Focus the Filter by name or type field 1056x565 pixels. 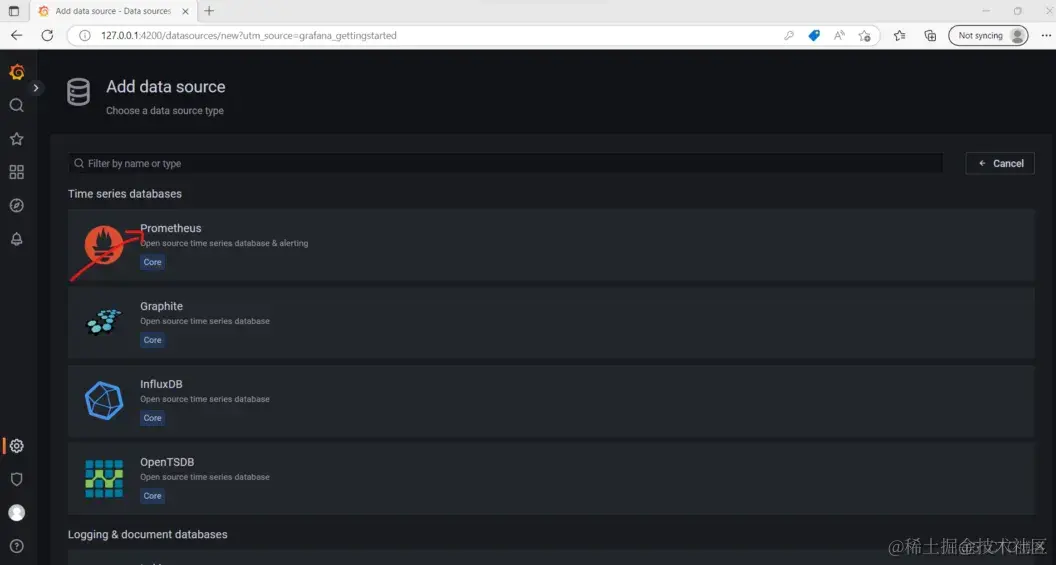(x=505, y=164)
